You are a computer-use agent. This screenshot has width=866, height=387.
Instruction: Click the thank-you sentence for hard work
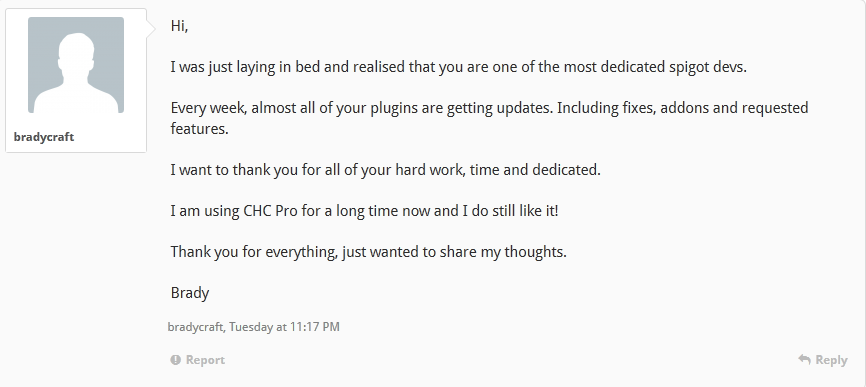pyautogui.click(x=386, y=170)
